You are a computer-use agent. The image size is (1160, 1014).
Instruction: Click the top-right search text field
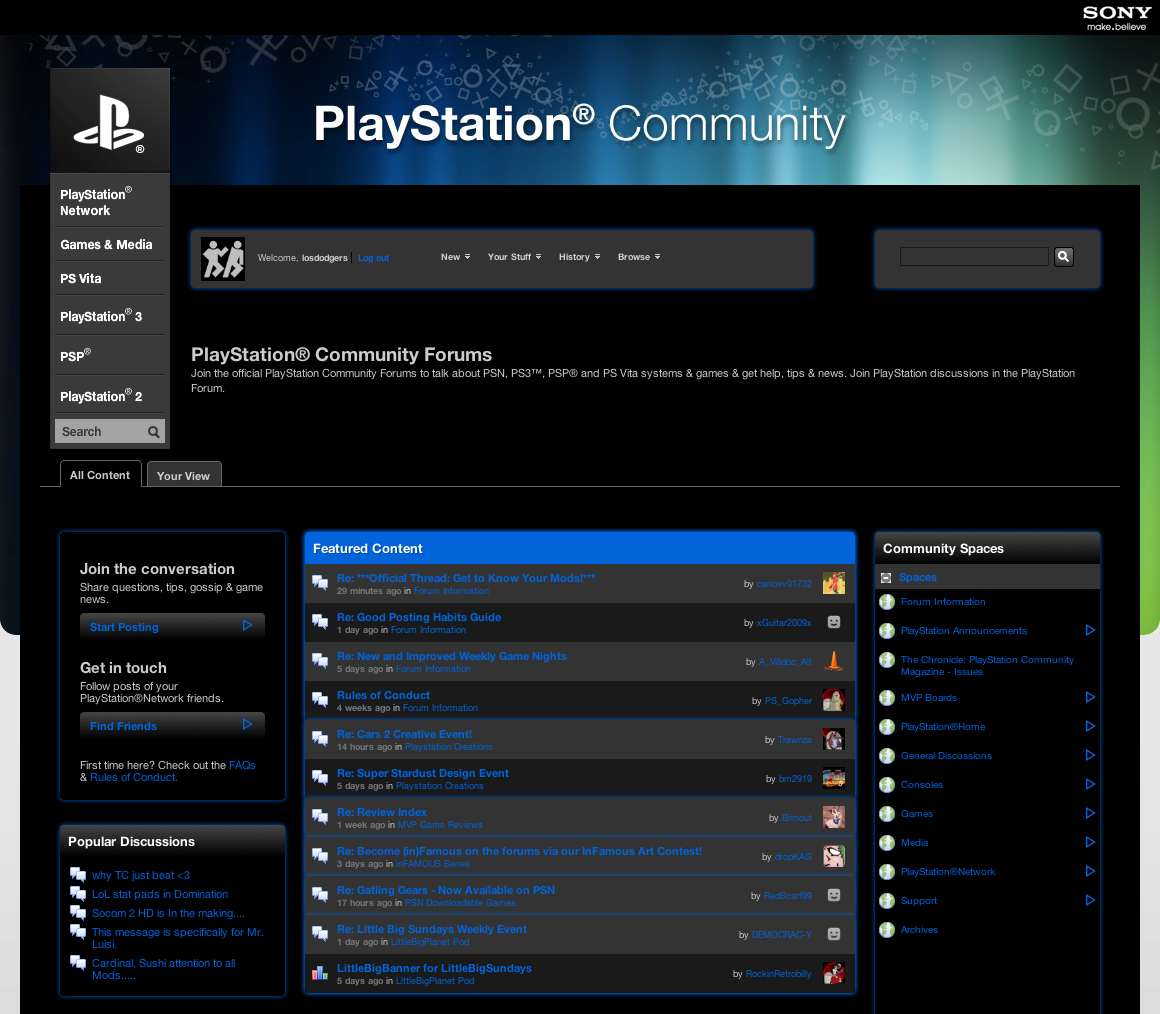tap(974, 257)
